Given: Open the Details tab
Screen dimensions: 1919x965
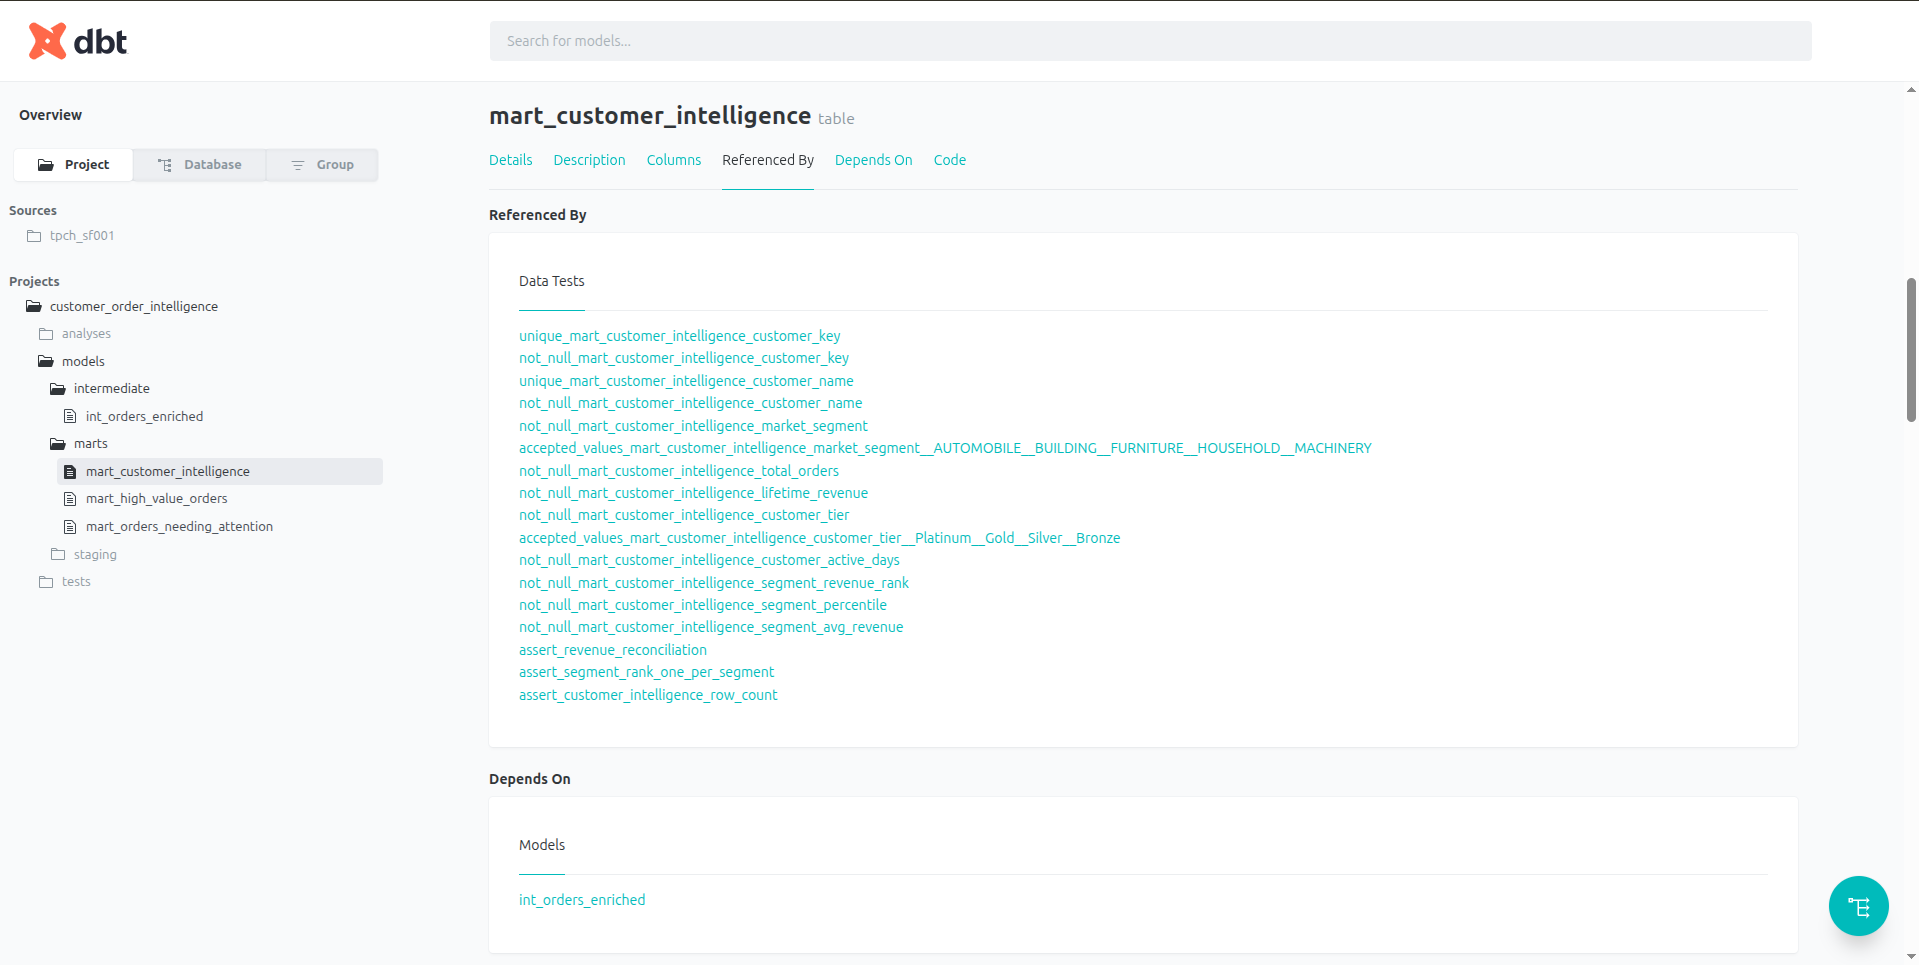Looking at the screenshot, I should click(x=510, y=160).
